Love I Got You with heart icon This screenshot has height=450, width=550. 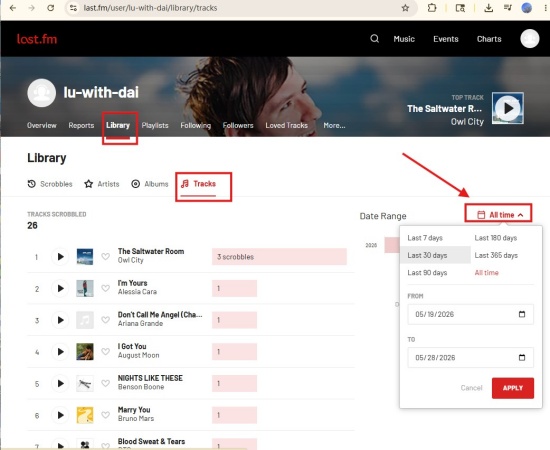[106, 351]
